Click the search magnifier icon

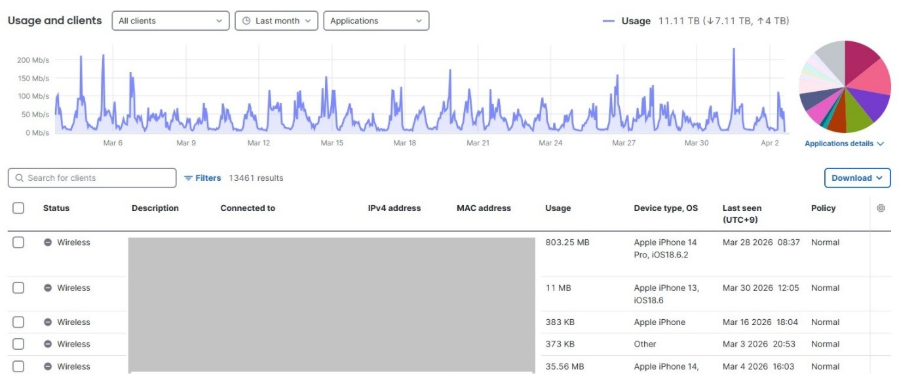pyautogui.click(x=19, y=178)
